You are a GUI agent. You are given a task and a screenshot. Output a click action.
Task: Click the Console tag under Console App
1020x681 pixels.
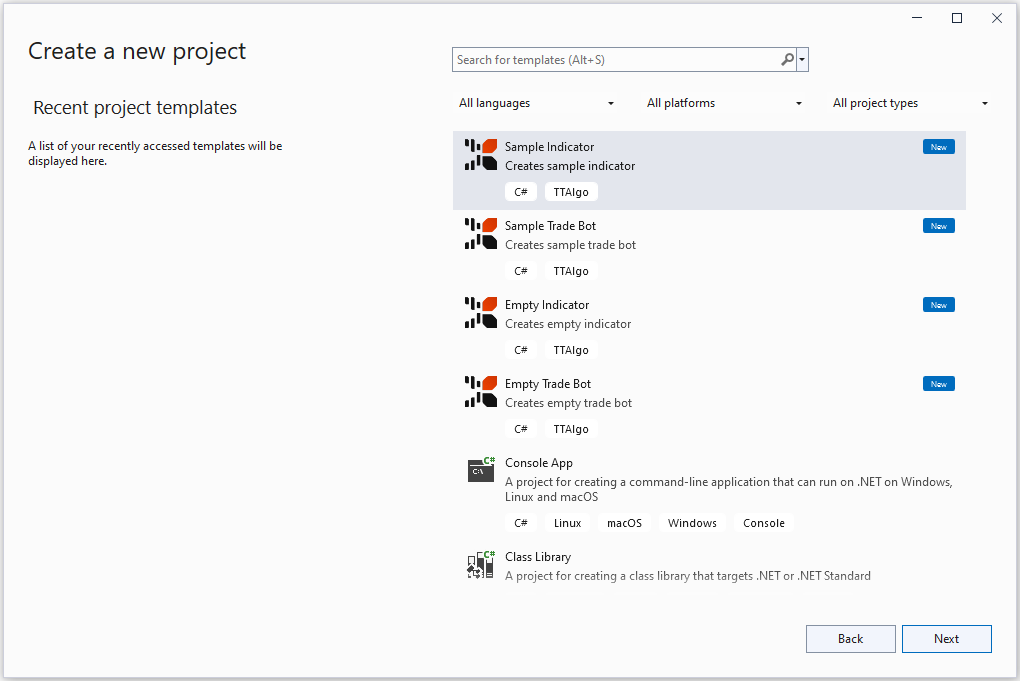pos(764,523)
